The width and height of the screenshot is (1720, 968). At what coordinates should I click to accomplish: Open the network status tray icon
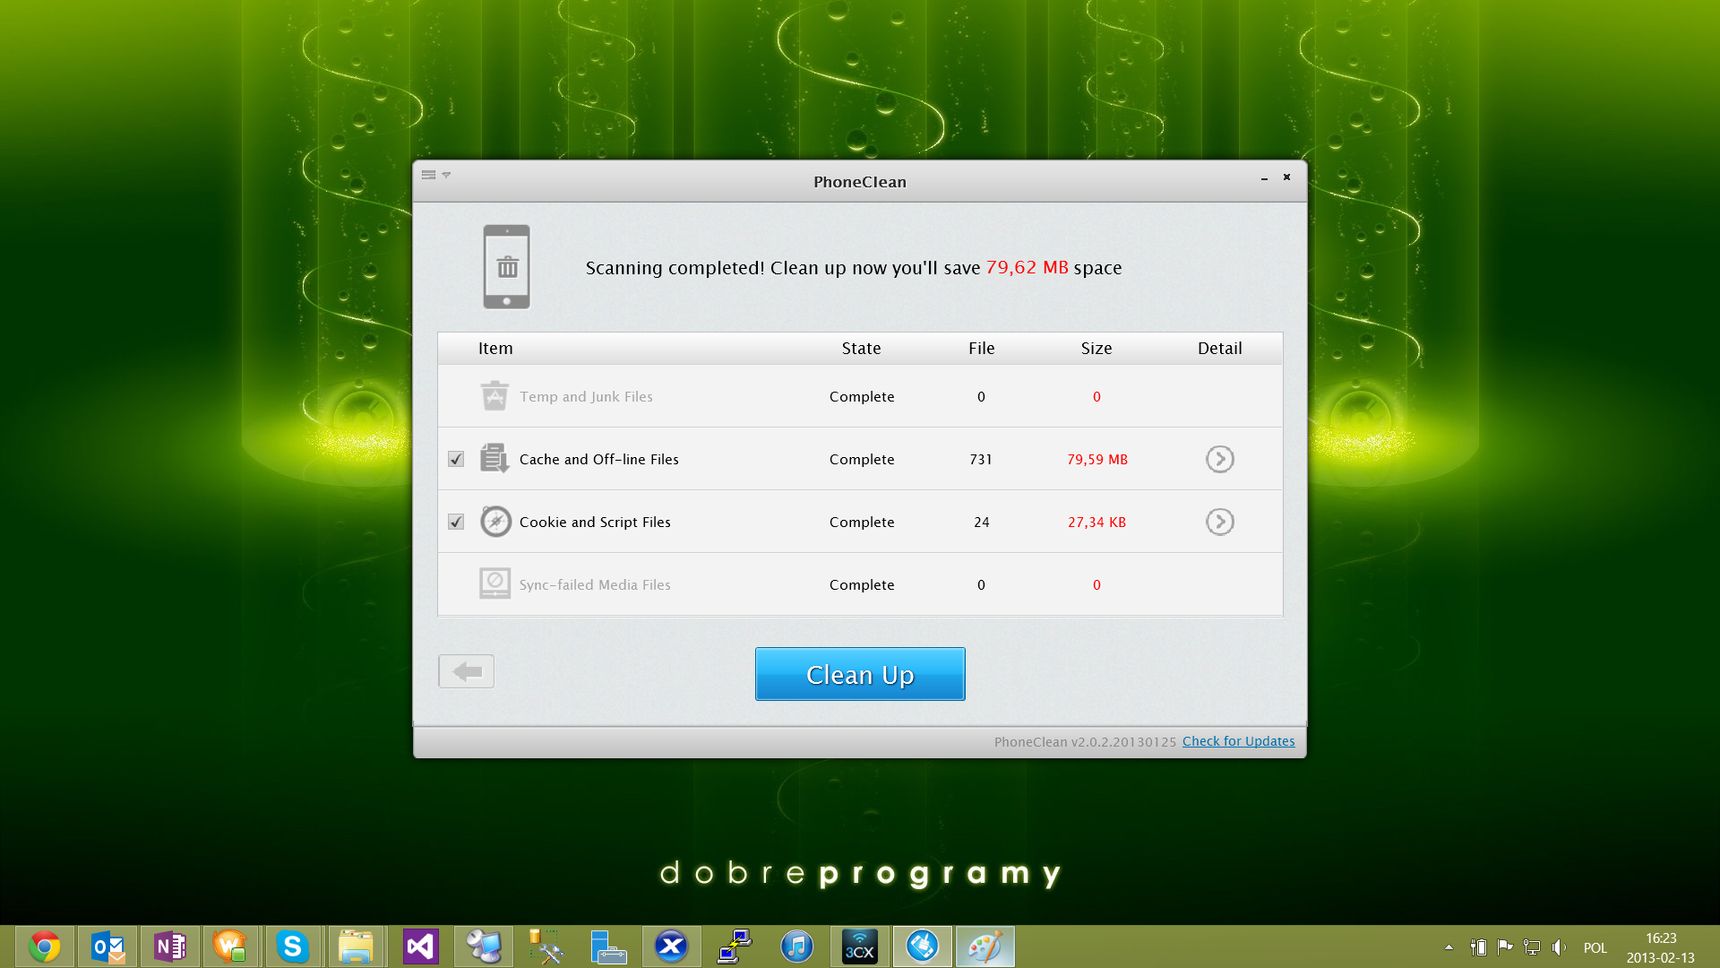pos(1532,947)
